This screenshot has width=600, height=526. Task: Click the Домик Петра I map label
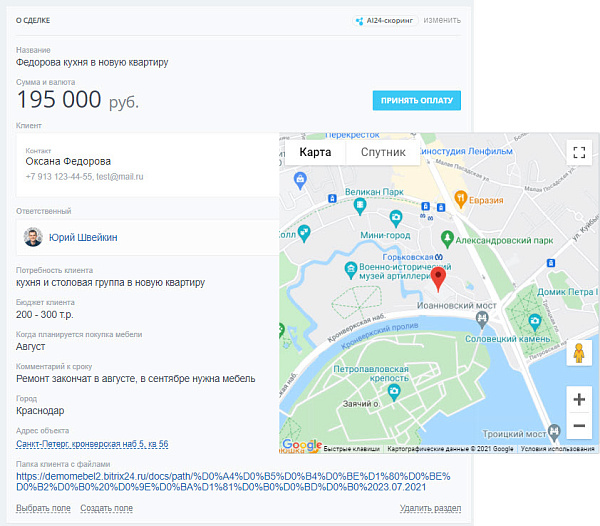(567, 292)
